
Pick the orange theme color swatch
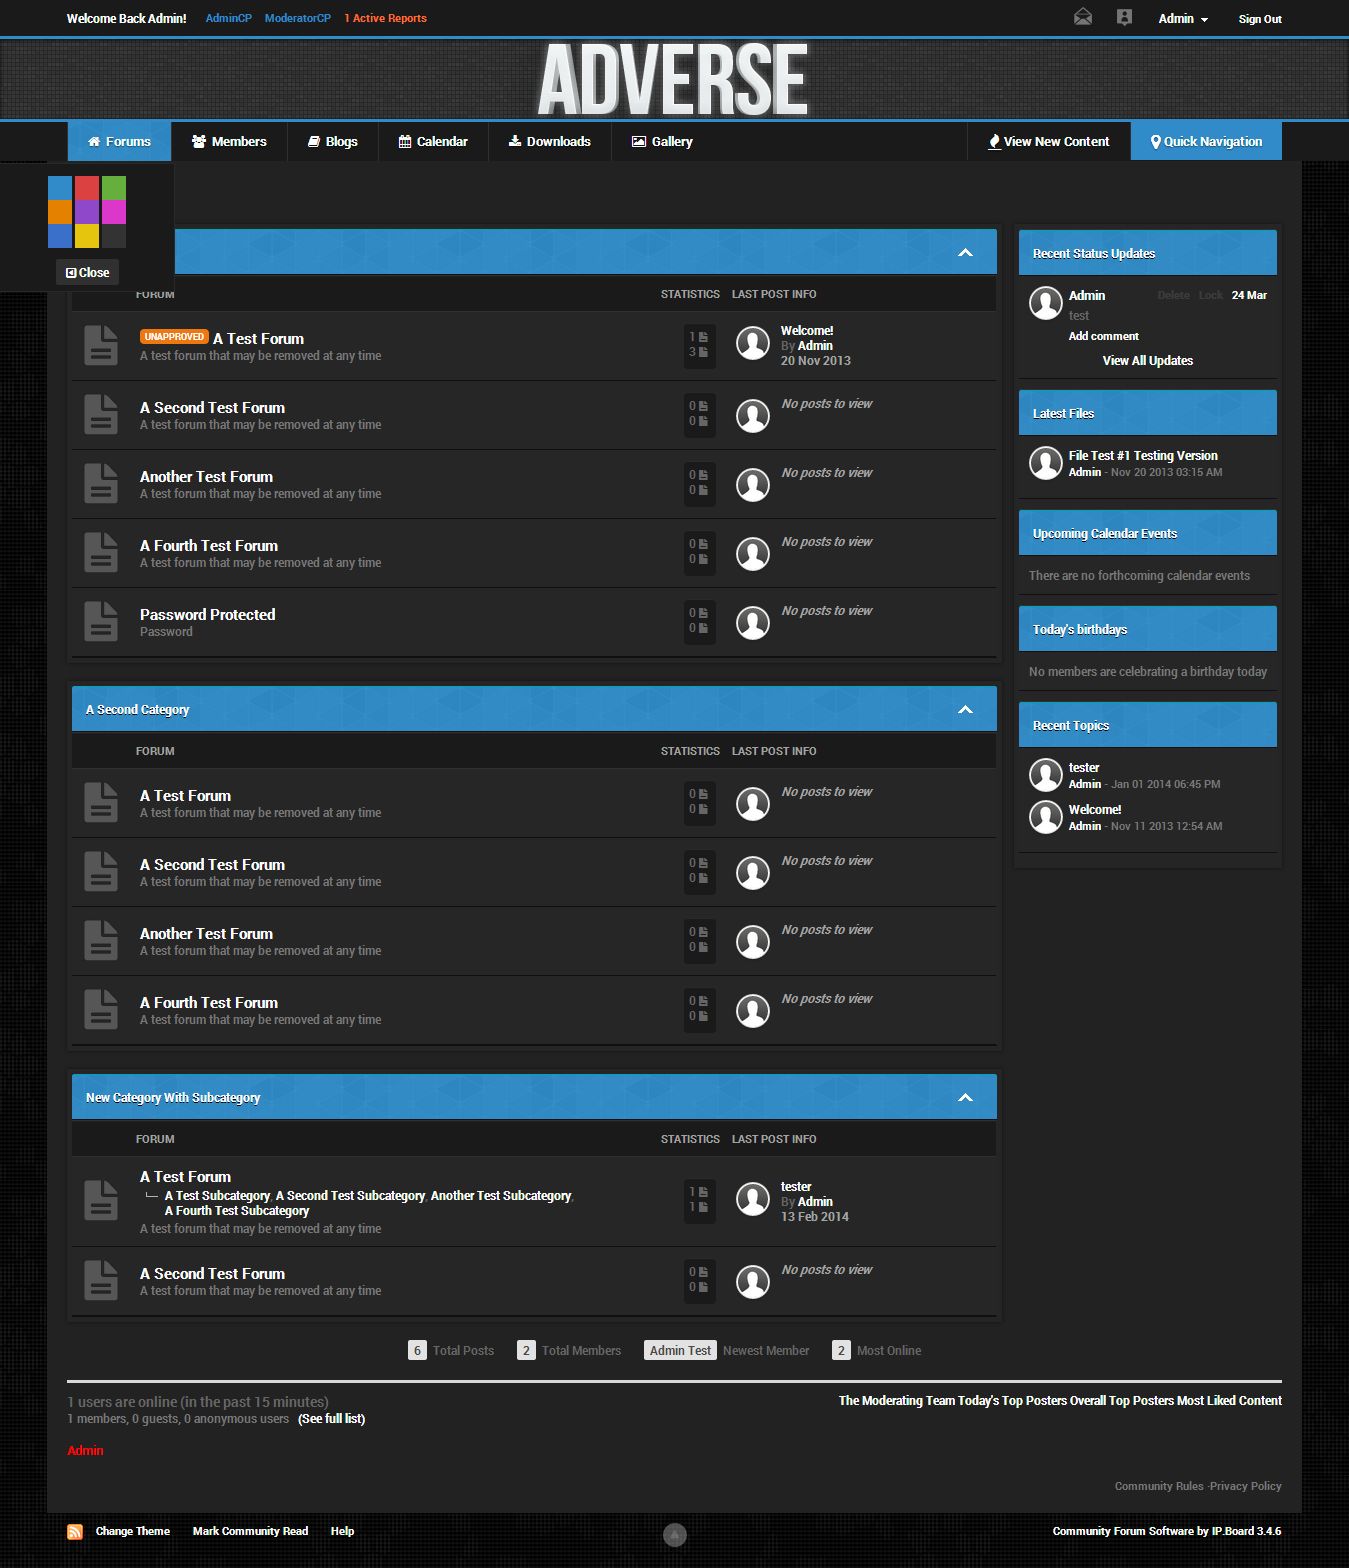click(x=60, y=212)
